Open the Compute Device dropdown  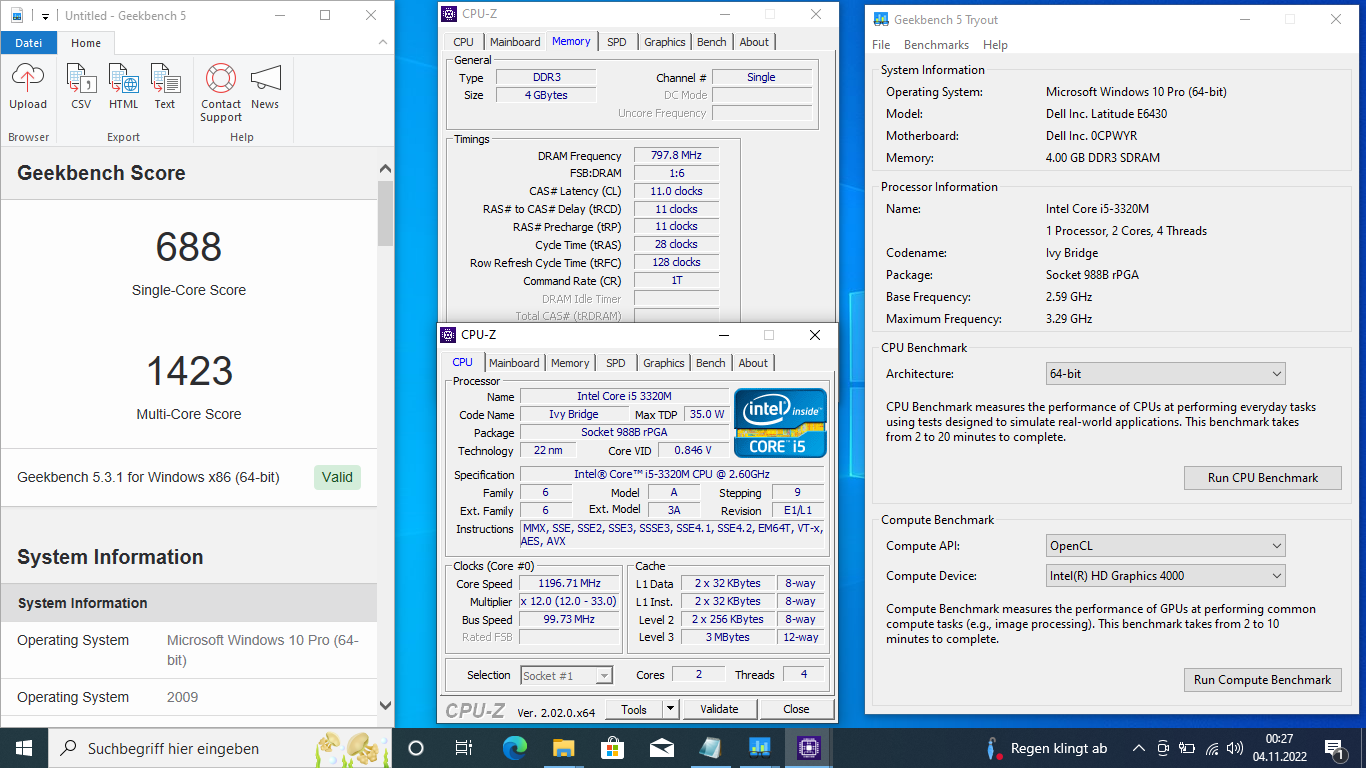point(1165,576)
